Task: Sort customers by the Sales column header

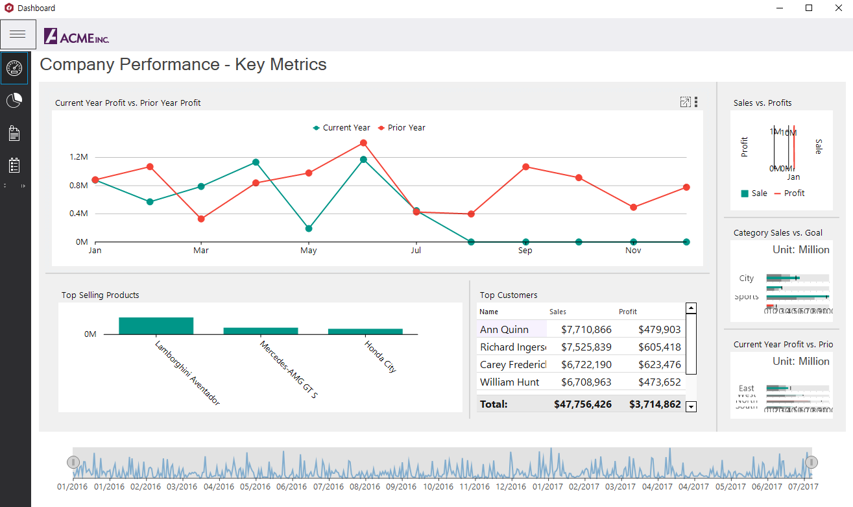Action: tap(558, 312)
